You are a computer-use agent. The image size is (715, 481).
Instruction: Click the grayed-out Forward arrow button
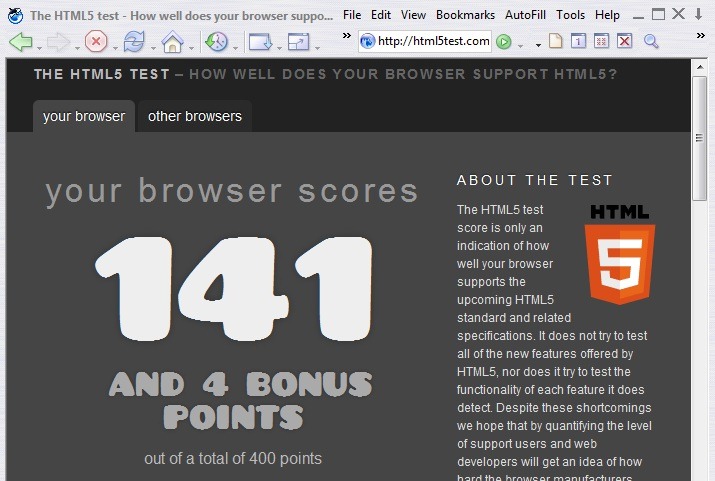pyautogui.click(x=58, y=42)
